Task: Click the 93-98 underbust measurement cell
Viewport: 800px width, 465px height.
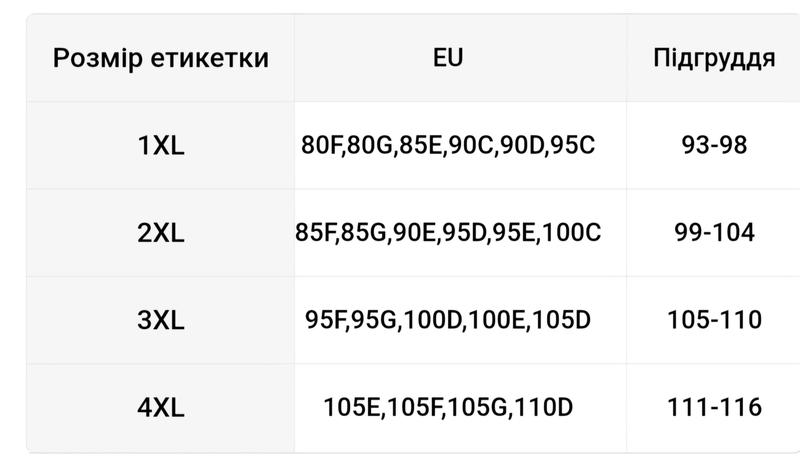Action: coord(714,145)
